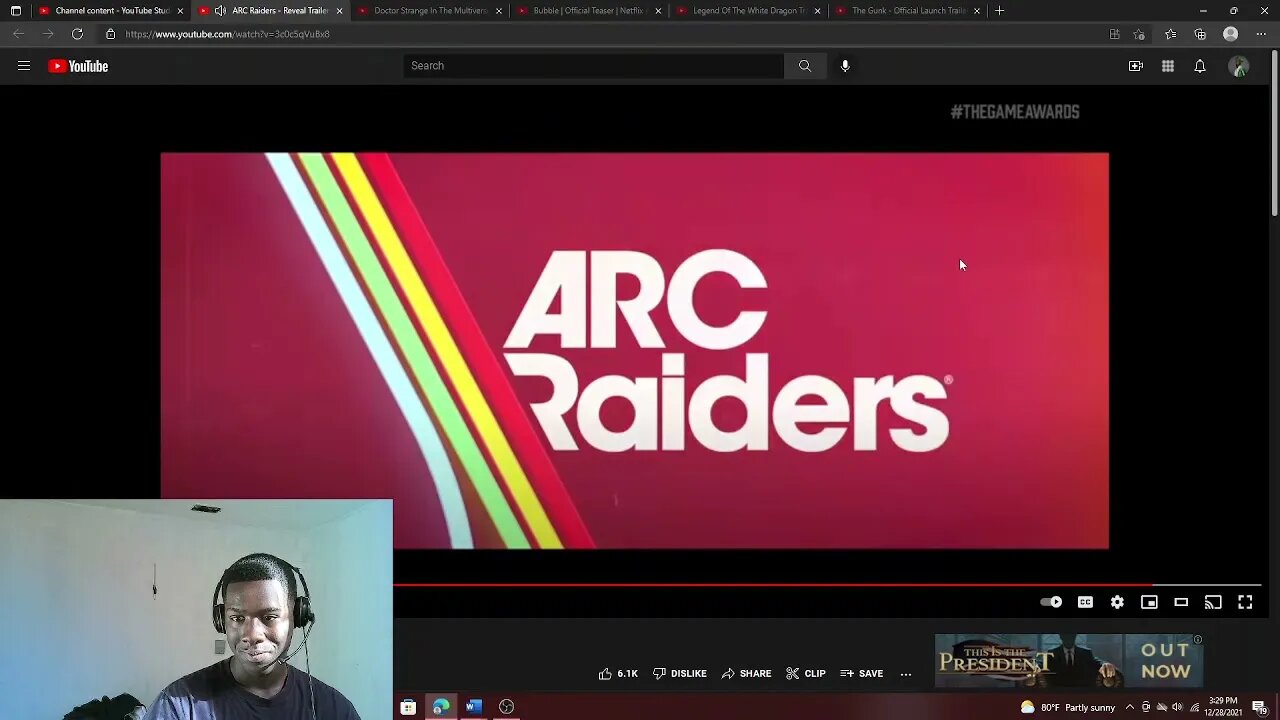Open the SHARE dialog
Image resolution: width=1280 pixels, height=720 pixels.
click(747, 674)
